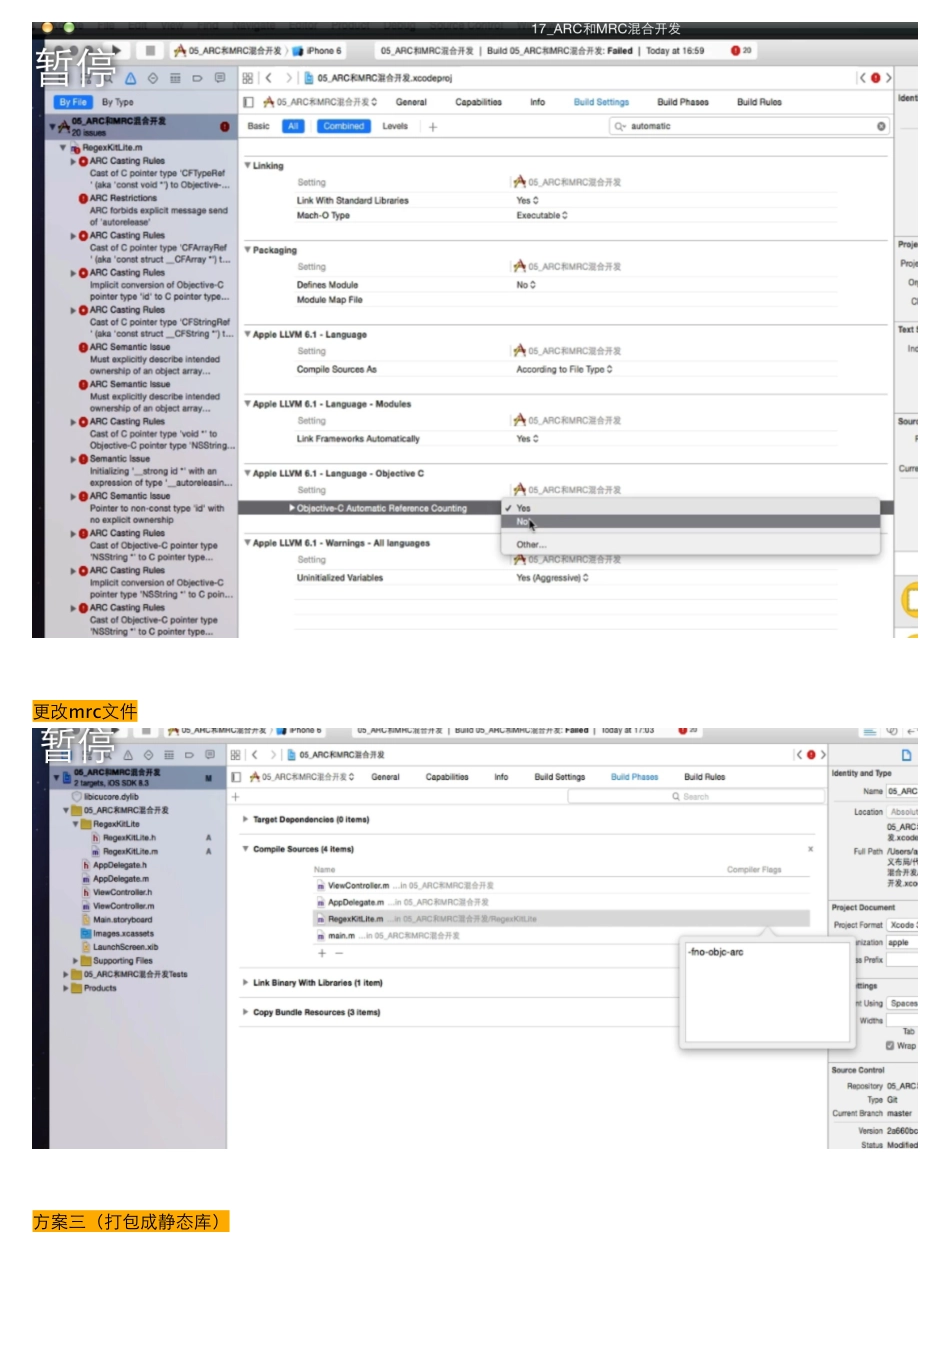Clear the 'automatic' search field with the x icon
Viewport: 950px width, 1345px height.
[x=881, y=127]
